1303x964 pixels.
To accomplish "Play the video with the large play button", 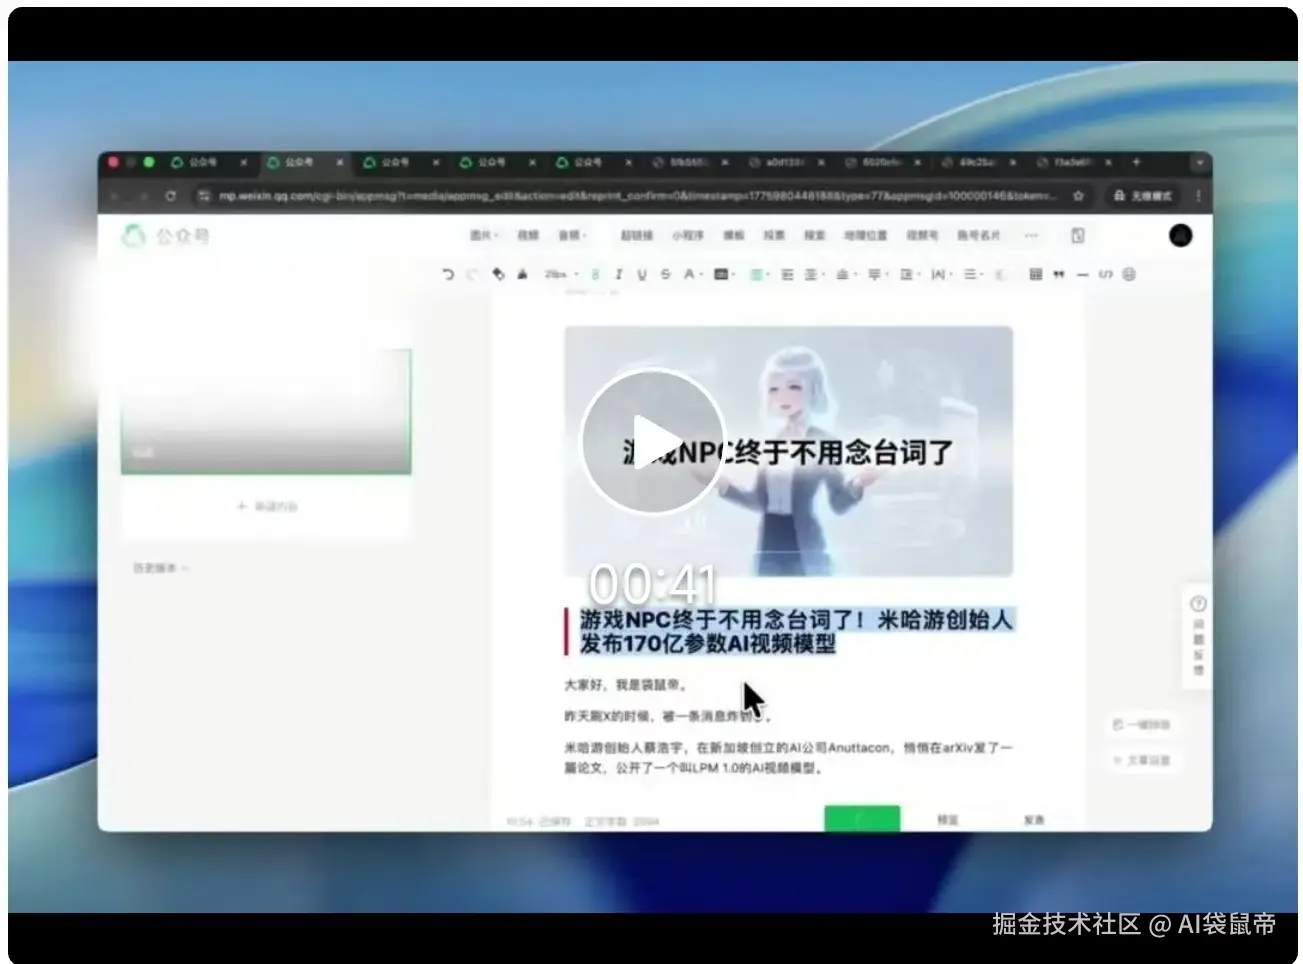I will point(653,442).
